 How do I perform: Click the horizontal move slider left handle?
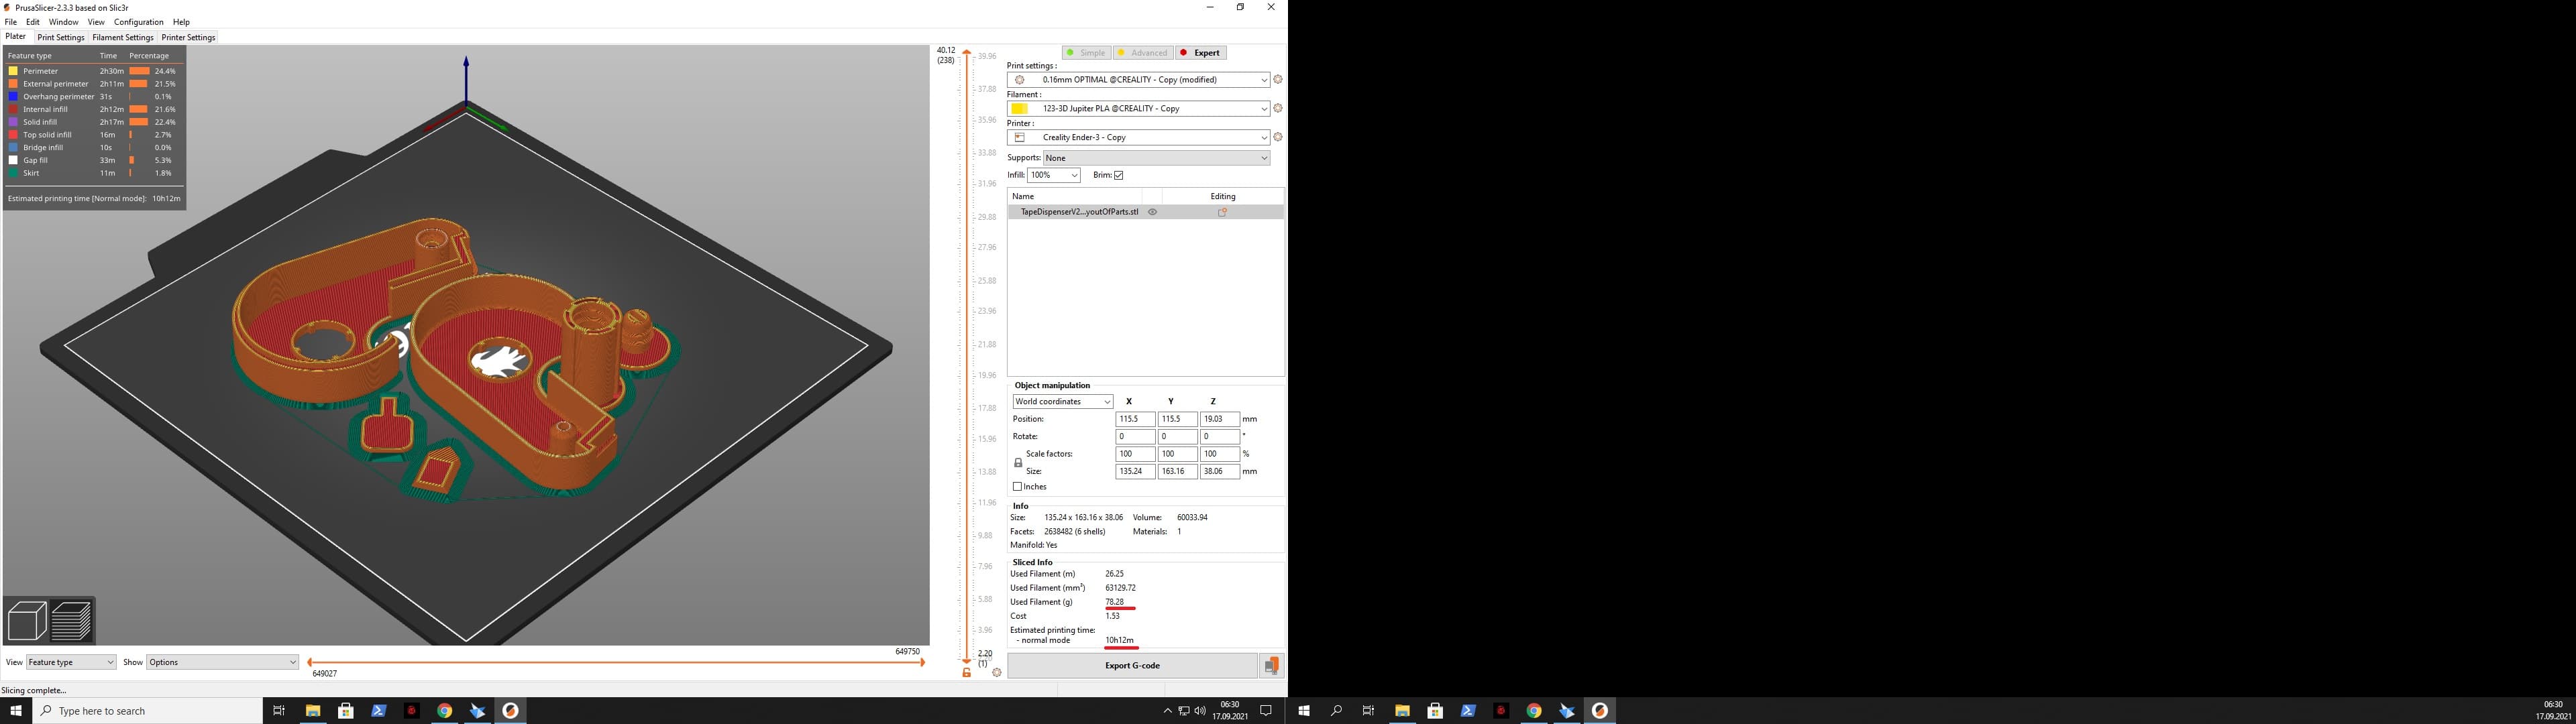coord(310,662)
